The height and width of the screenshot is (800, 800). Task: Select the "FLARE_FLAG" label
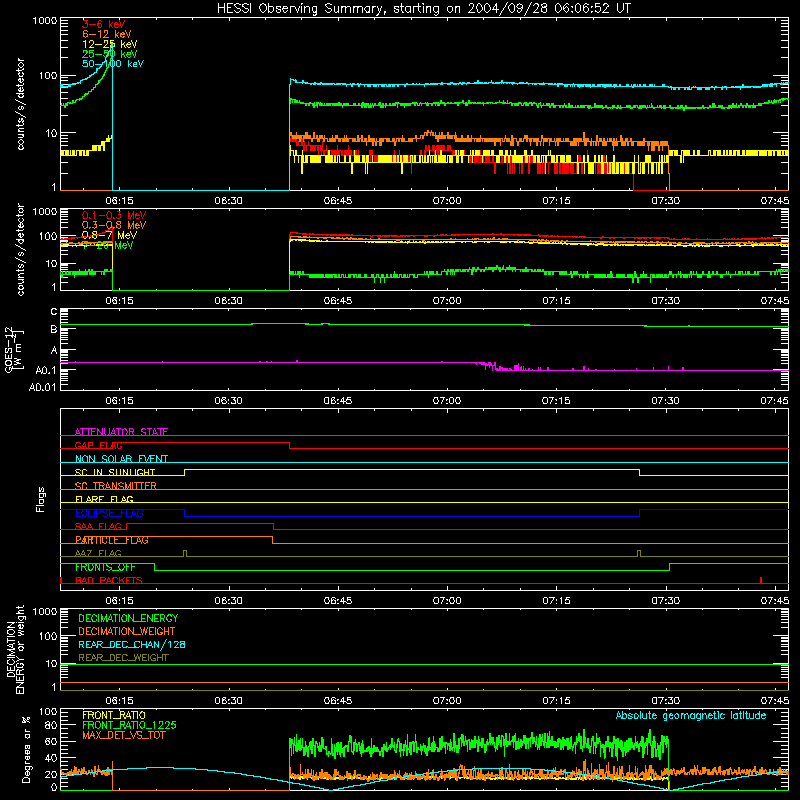tap(104, 499)
